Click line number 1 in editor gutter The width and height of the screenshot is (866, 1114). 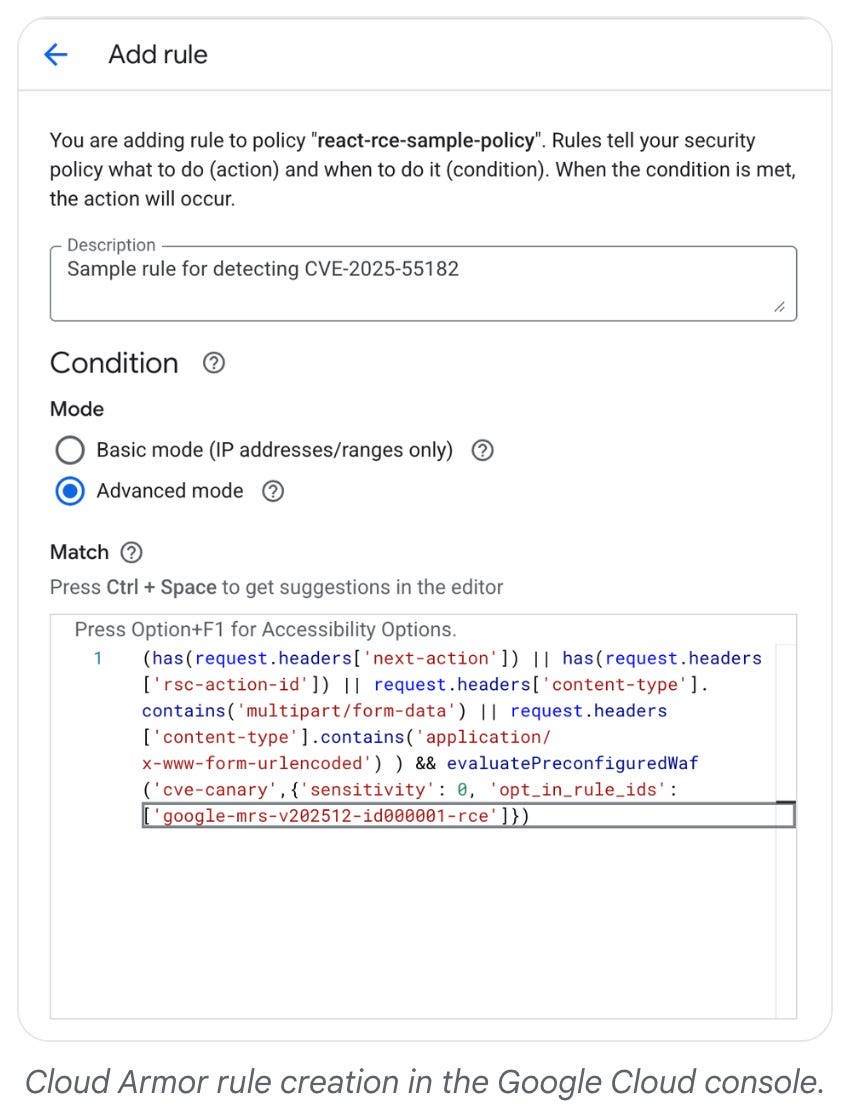click(x=98, y=659)
